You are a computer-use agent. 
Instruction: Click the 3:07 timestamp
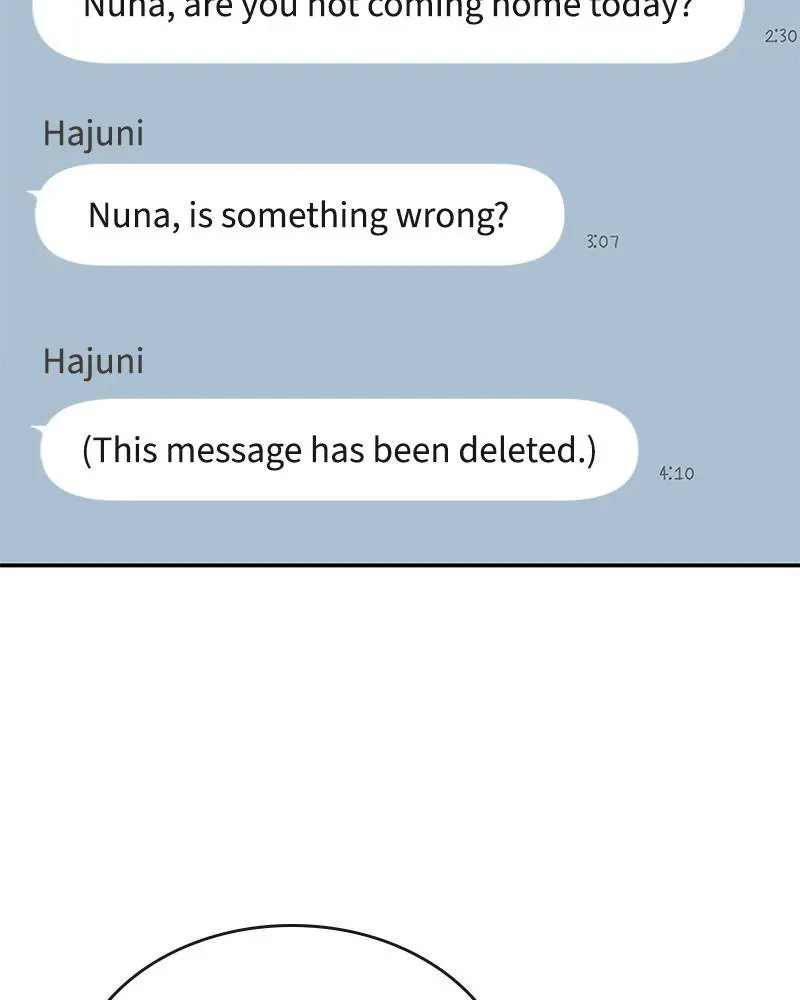click(602, 242)
